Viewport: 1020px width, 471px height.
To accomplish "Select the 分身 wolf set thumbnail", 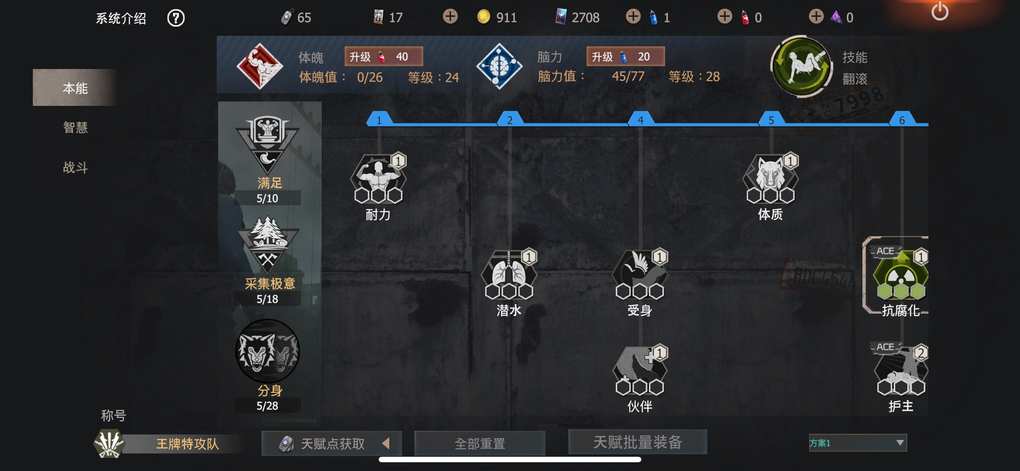I will point(267,351).
